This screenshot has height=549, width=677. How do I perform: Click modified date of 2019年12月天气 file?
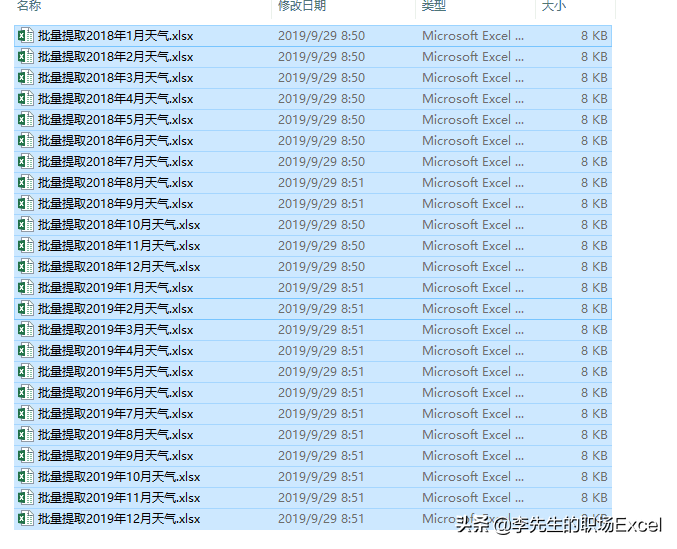click(x=321, y=519)
